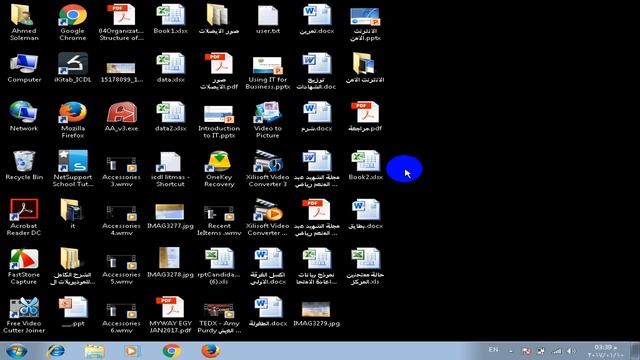Open user.txt text file
Viewport: 640px width, 360px height.
tap(268, 19)
